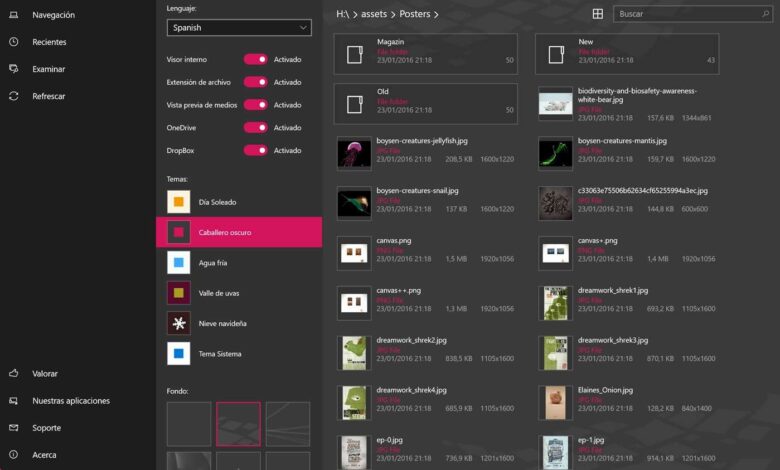Go to H:\ in breadcrumb path
Viewport: 780px width, 470px height.
[343, 14]
